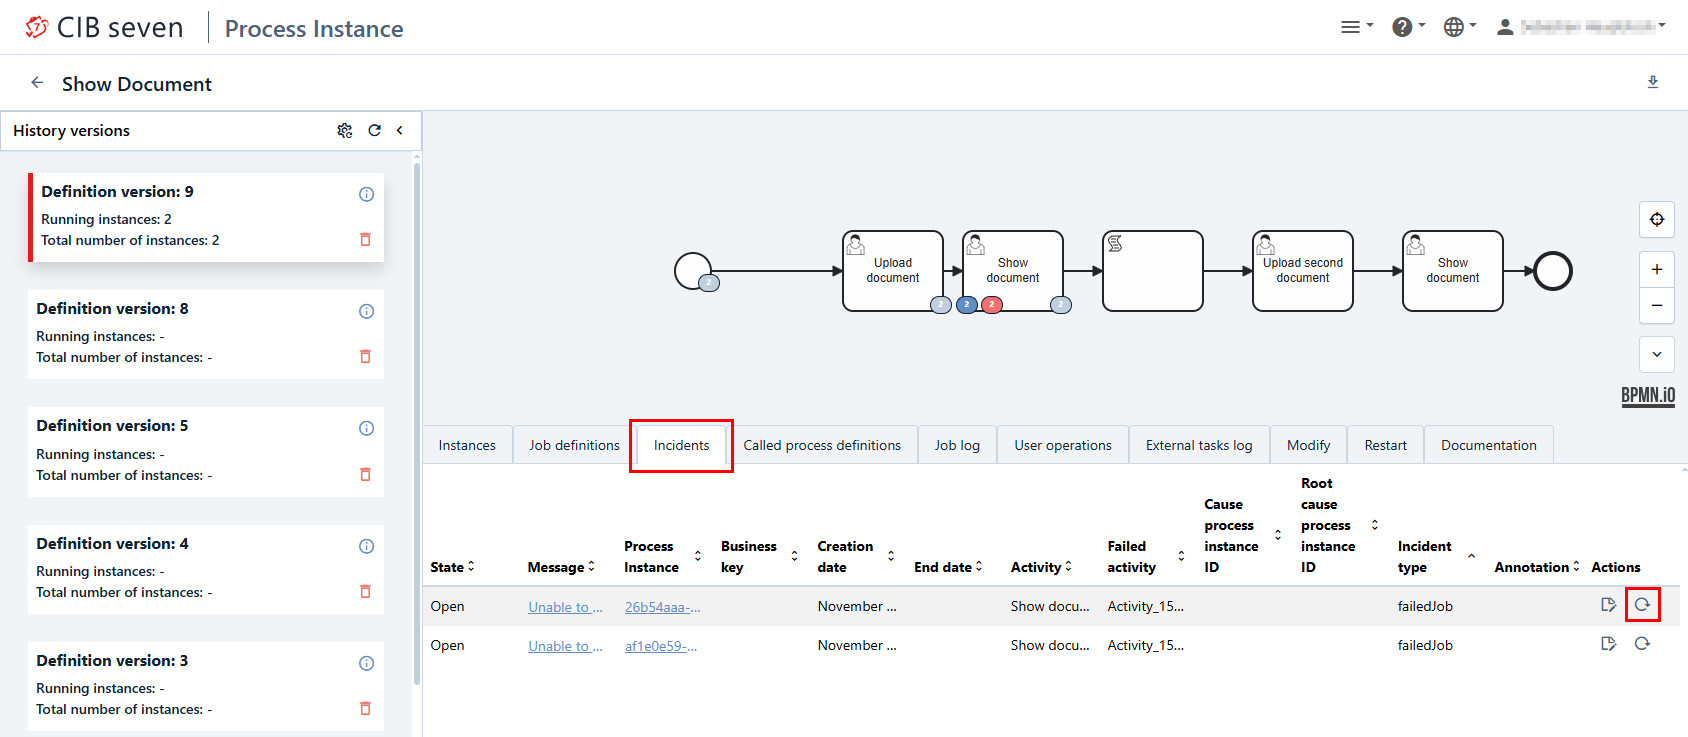Reset diagram viewport with target icon
The image size is (1688, 737).
pos(1656,220)
